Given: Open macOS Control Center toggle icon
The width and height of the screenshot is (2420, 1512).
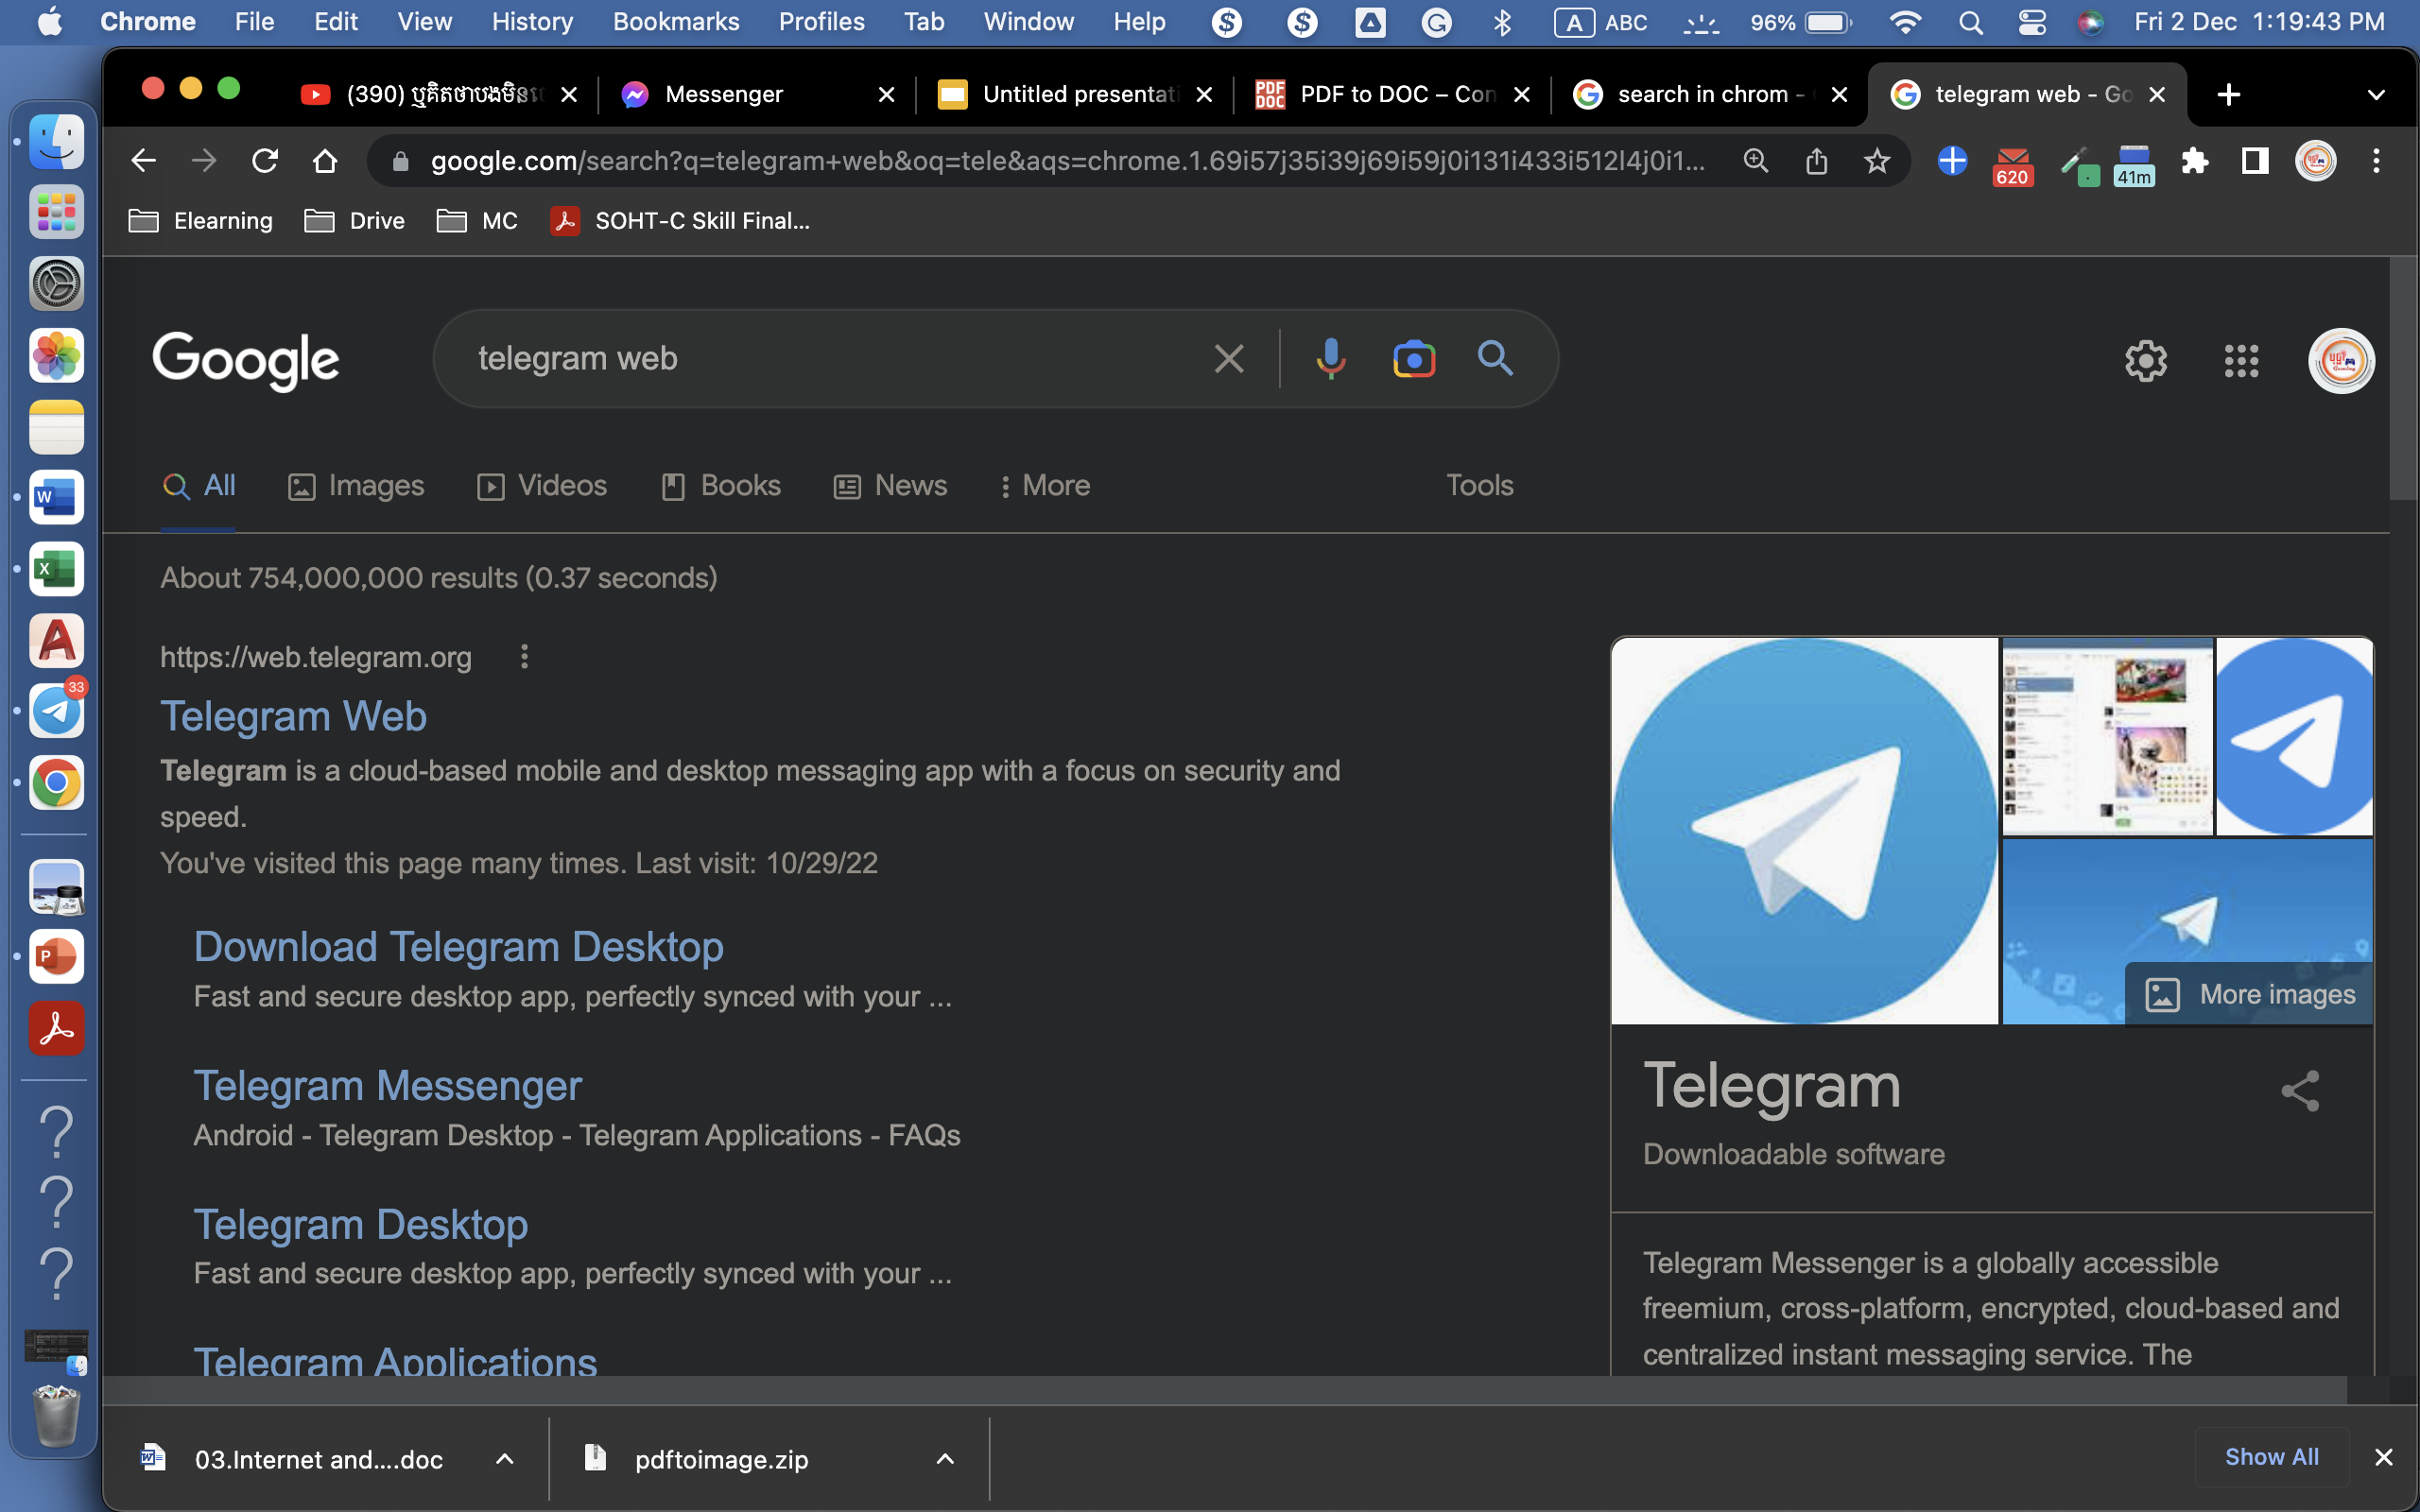Looking at the screenshot, I should pos(2031,22).
